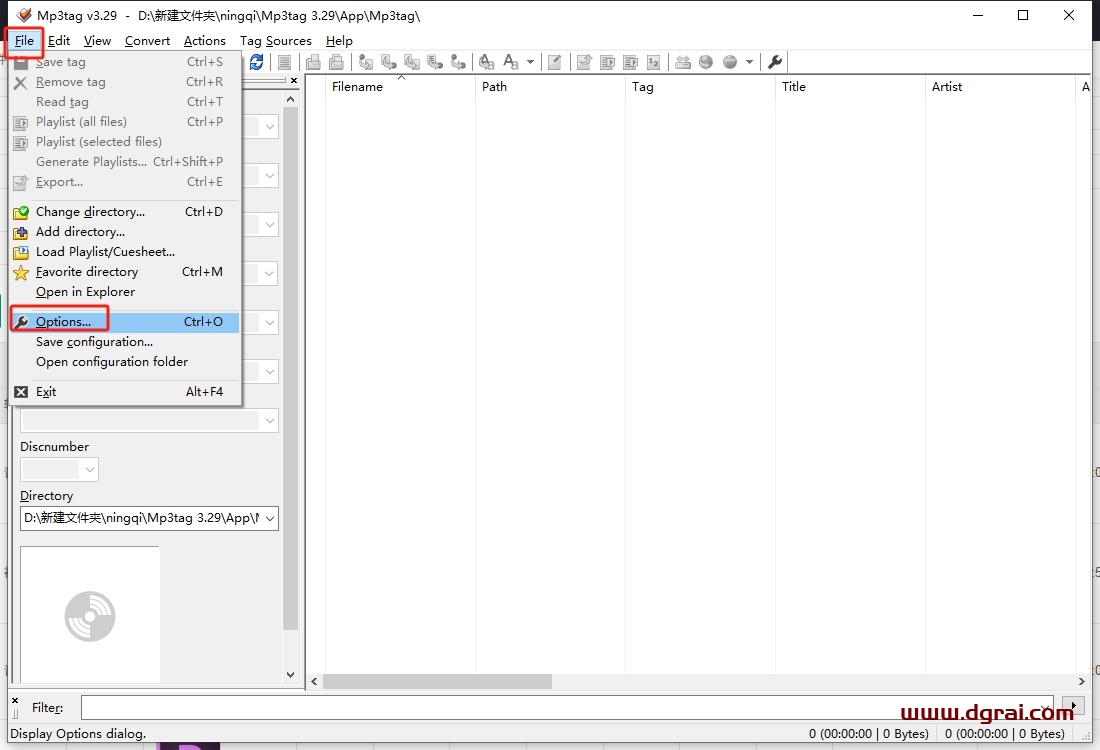
Task: Expand the panel dropdown arrow beside Playlist (all files)
Action: click(x=269, y=127)
